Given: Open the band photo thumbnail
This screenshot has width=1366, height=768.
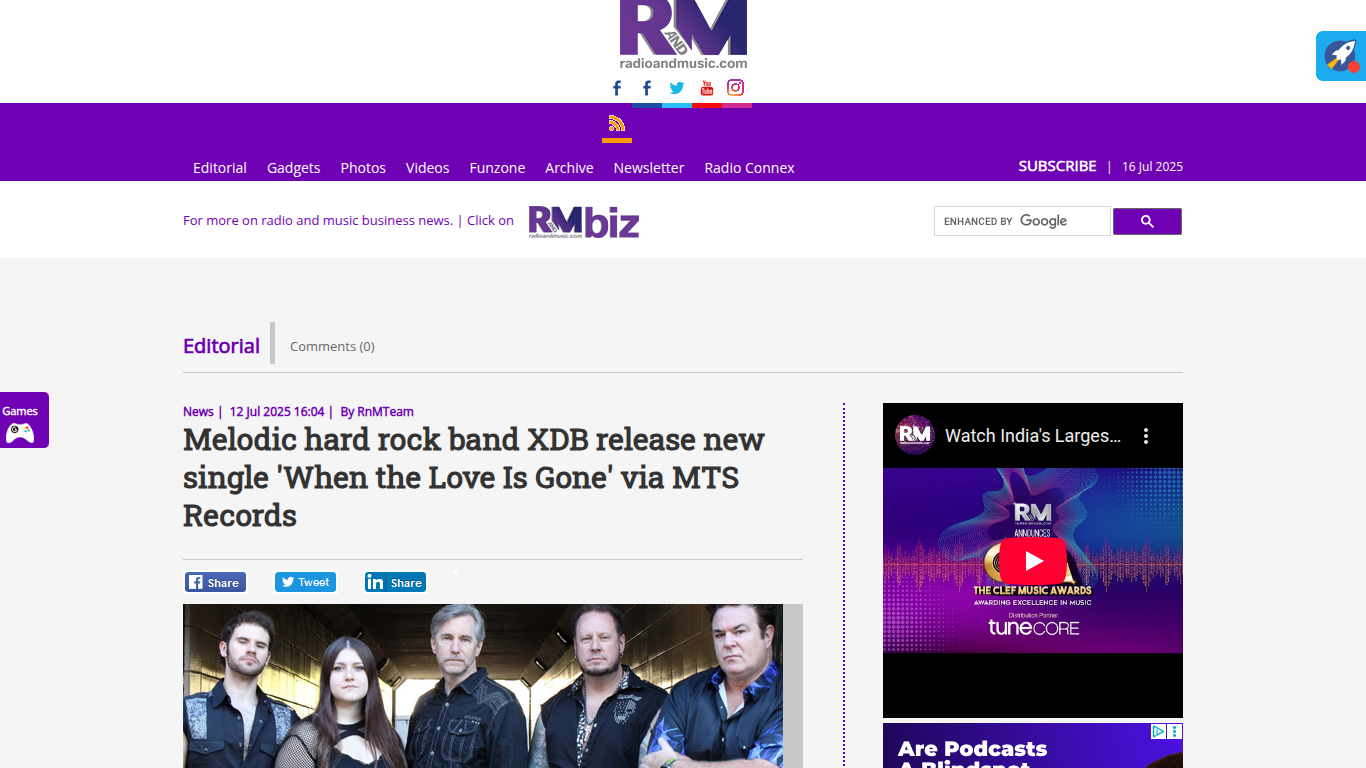Looking at the screenshot, I should coord(483,686).
